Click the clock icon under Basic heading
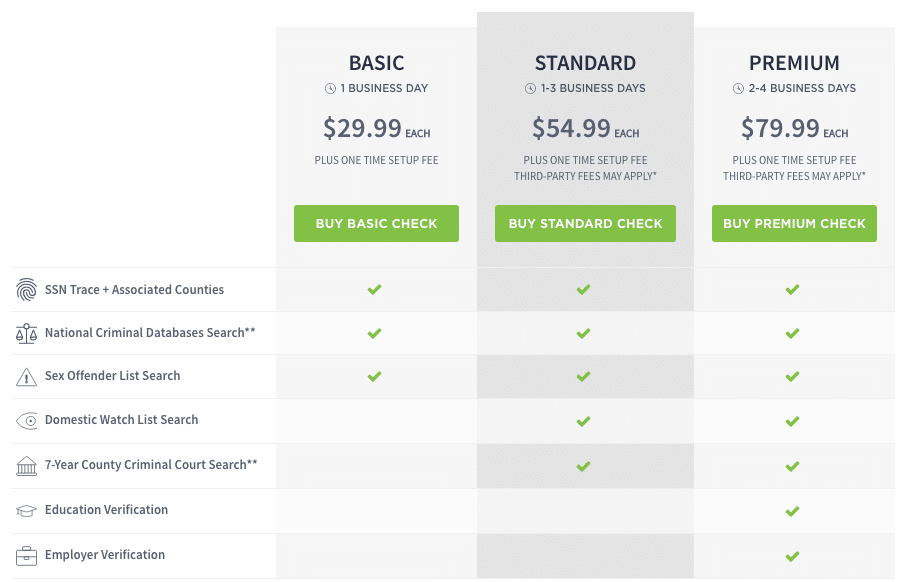910x582 pixels. 330,89
